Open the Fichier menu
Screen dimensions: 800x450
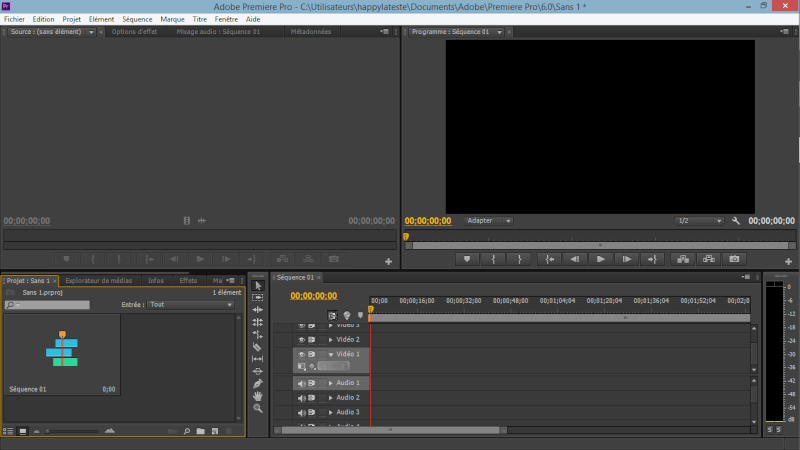point(14,19)
